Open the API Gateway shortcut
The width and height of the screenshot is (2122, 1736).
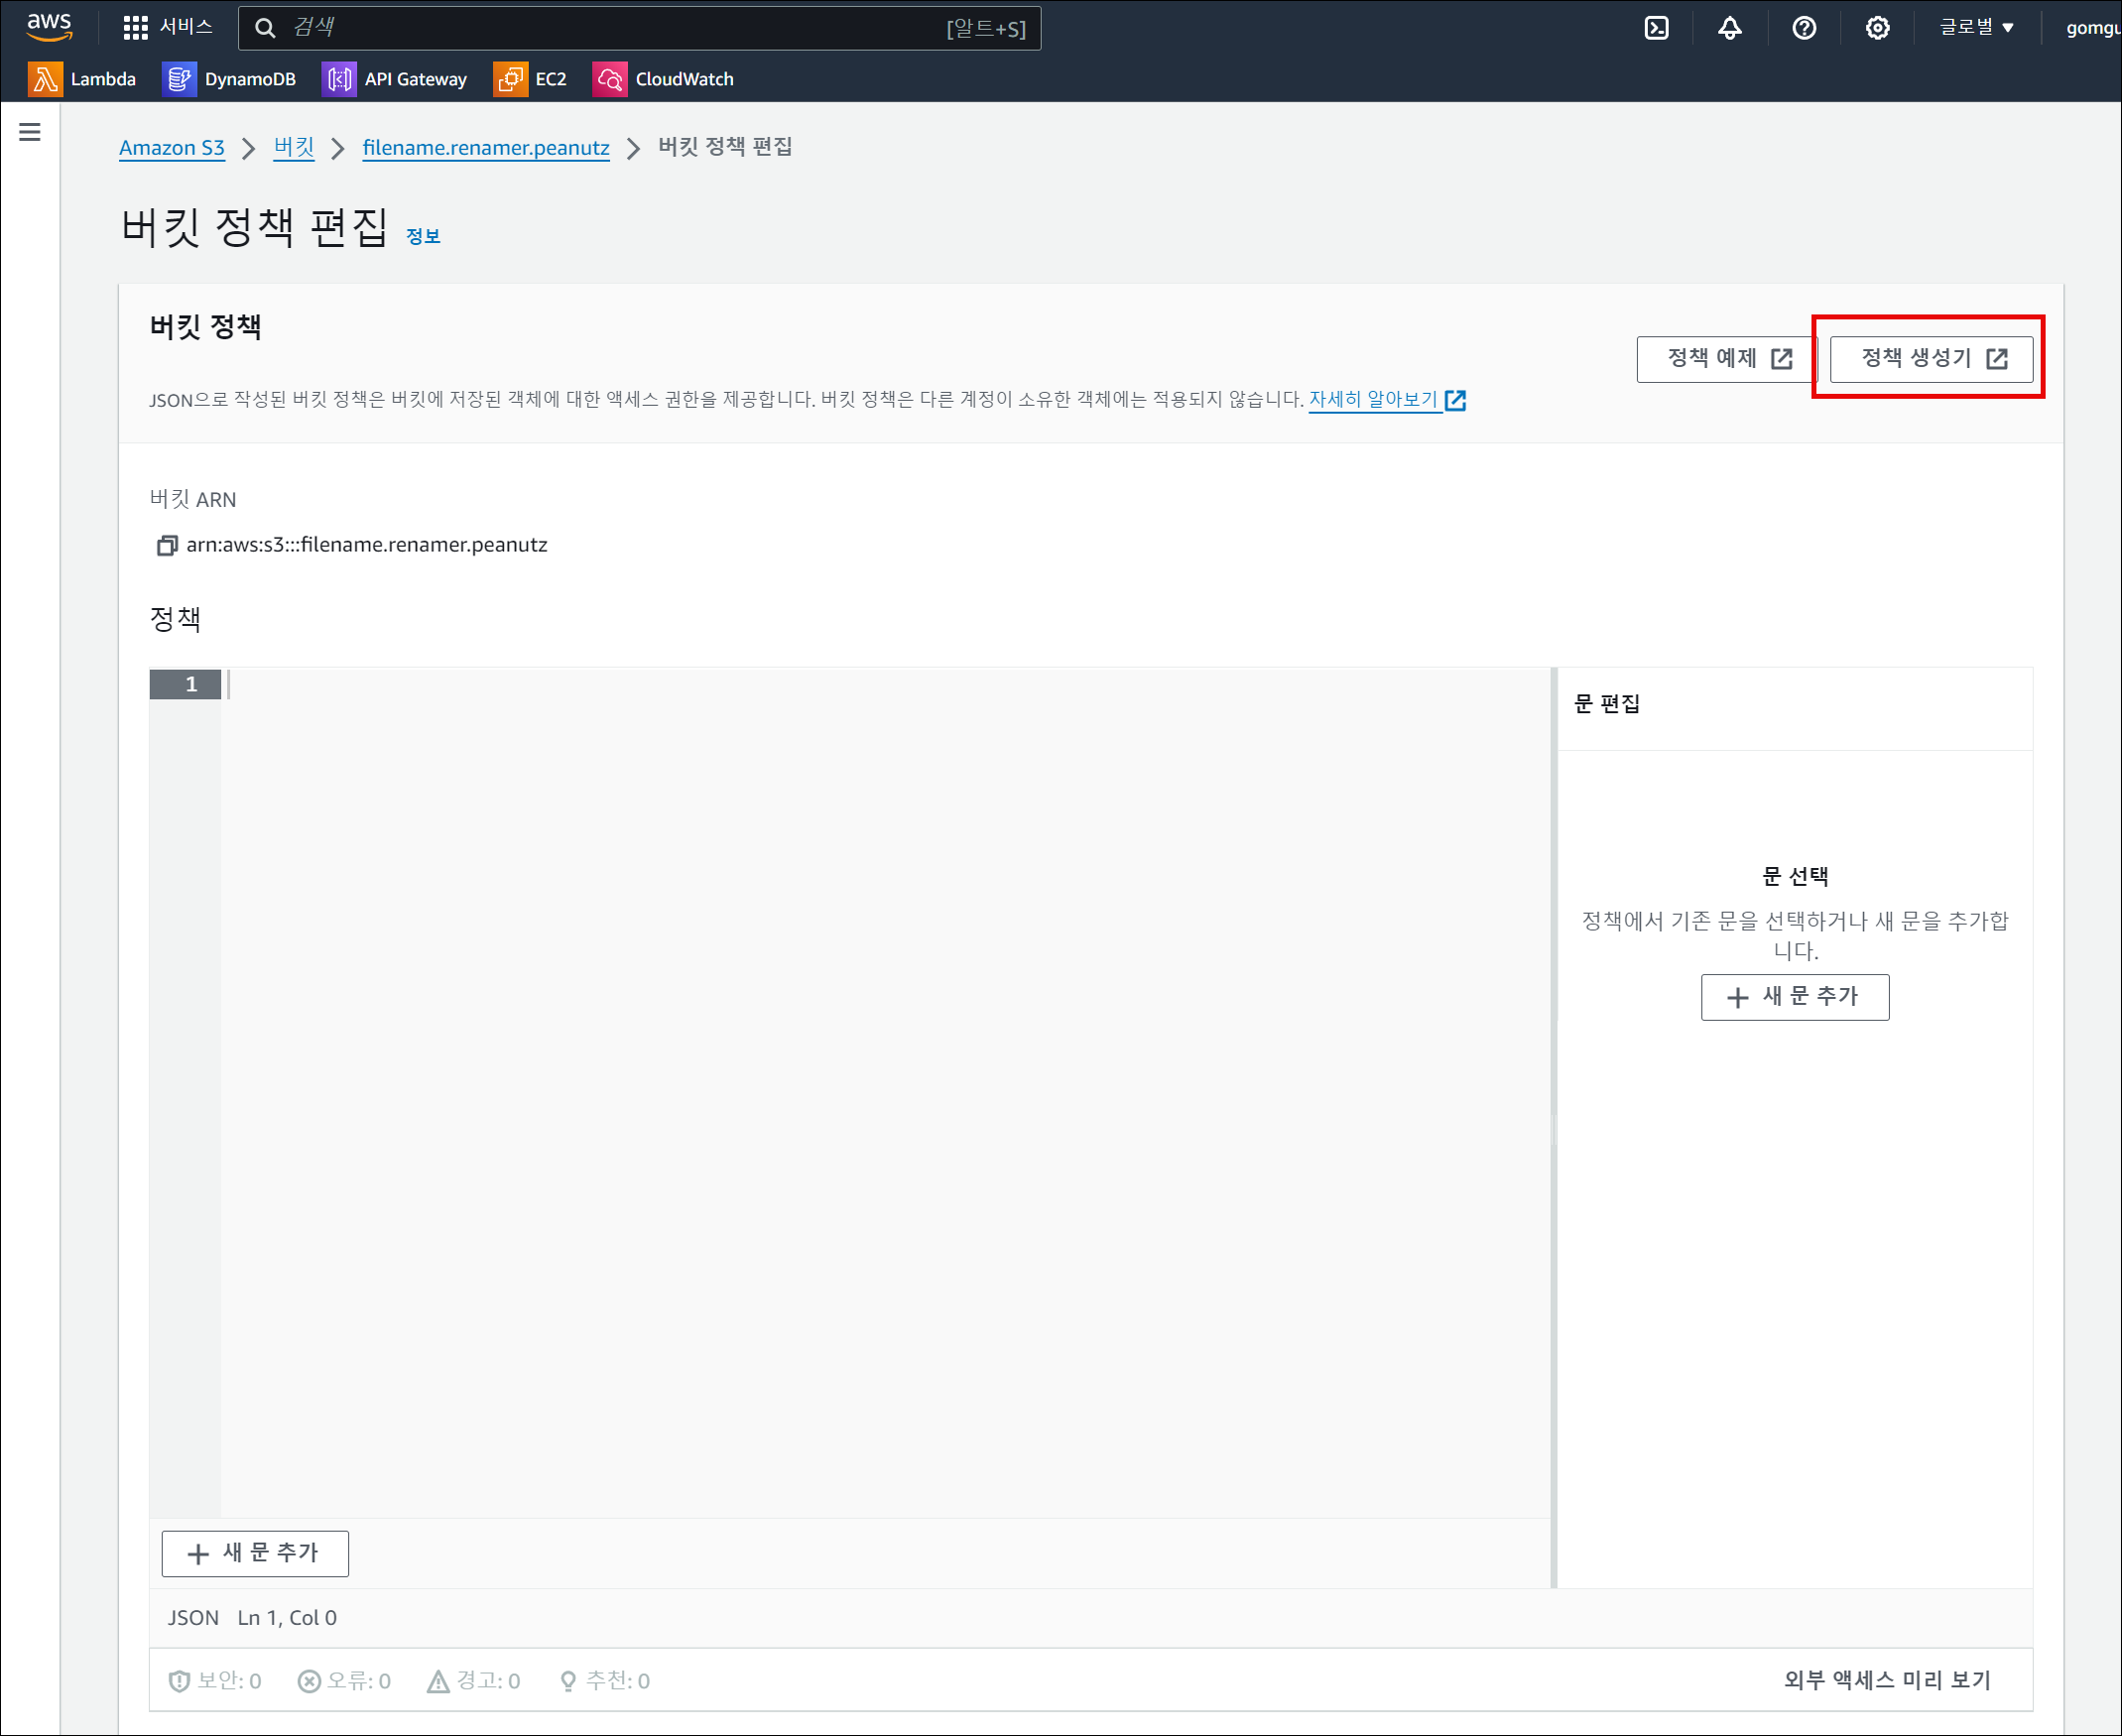pos(395,79)
